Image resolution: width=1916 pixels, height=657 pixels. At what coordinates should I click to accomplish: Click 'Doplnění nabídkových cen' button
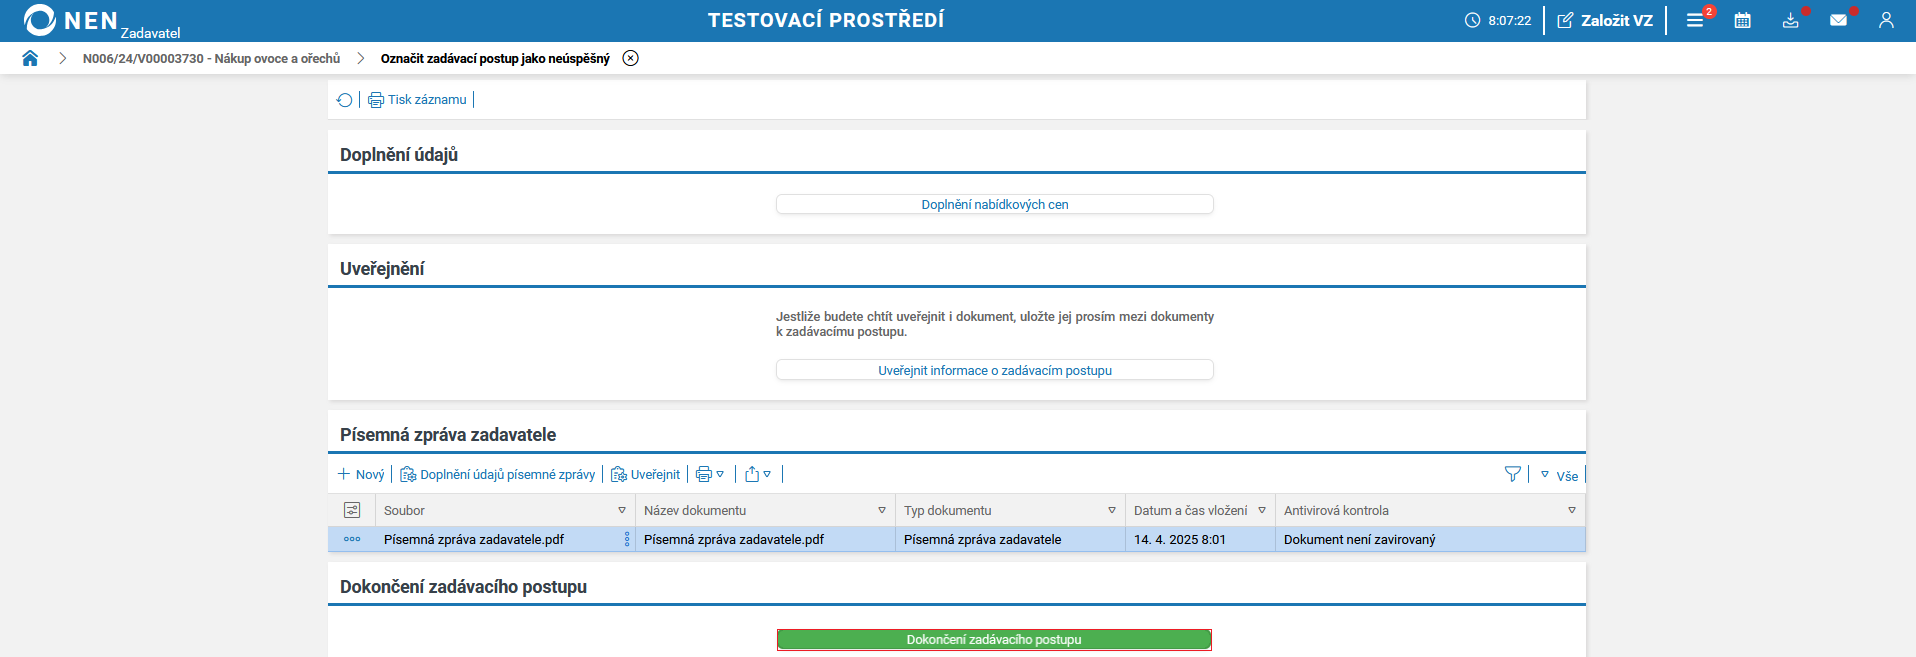pos(995,204)
